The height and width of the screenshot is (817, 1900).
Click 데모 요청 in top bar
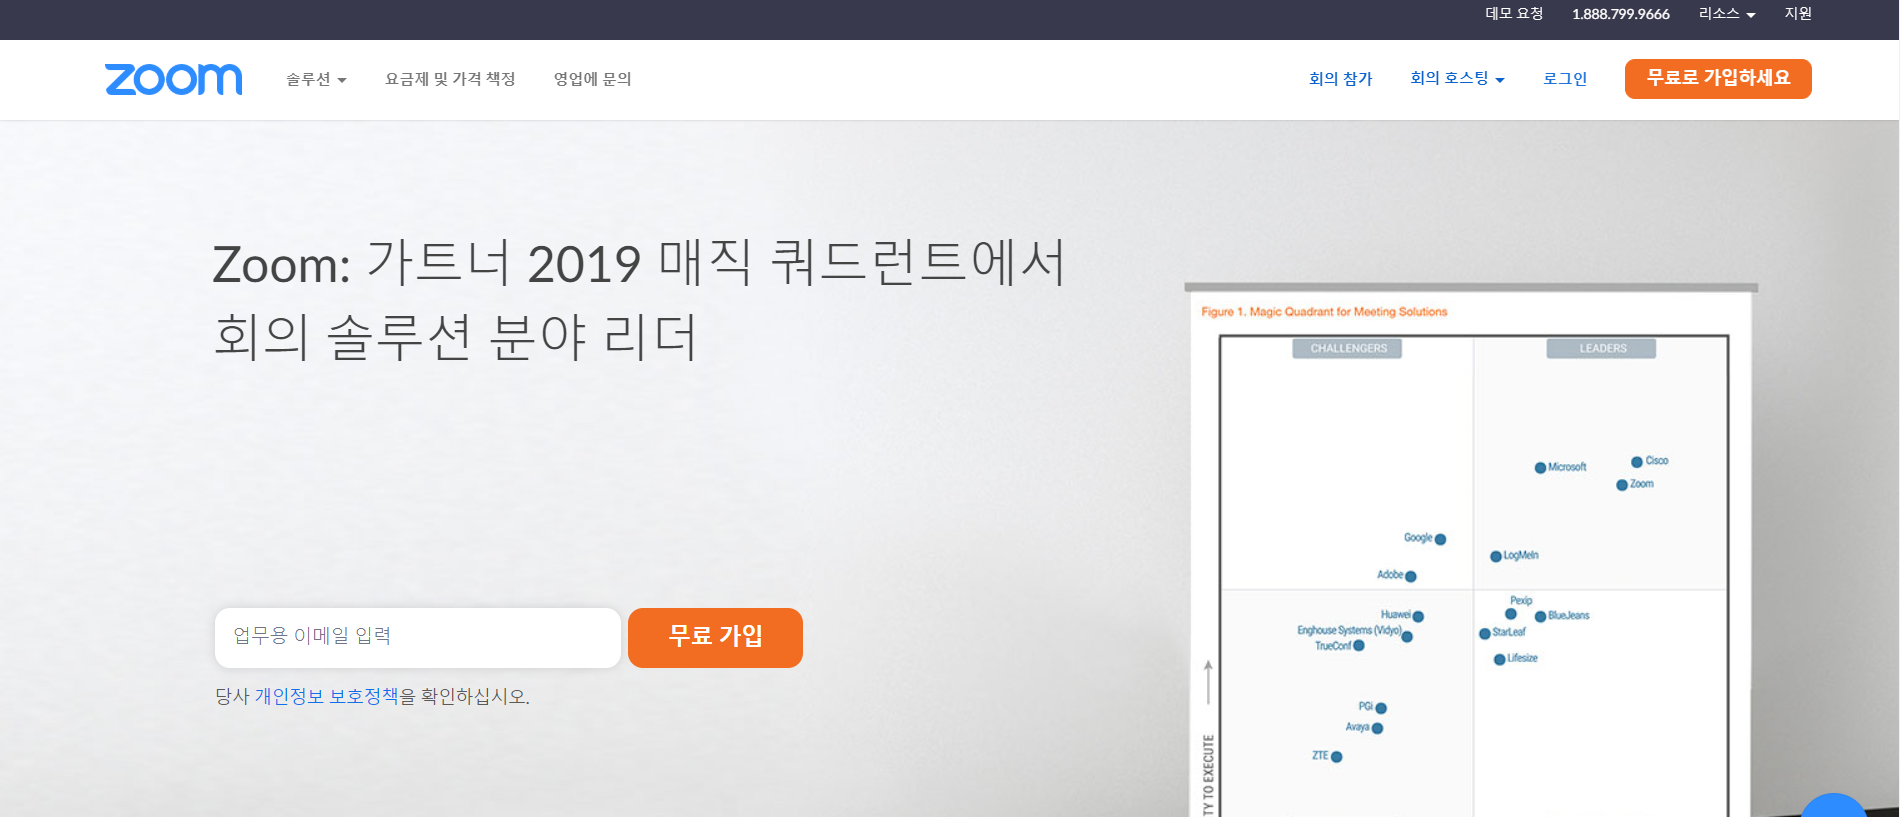[1514, 14]
